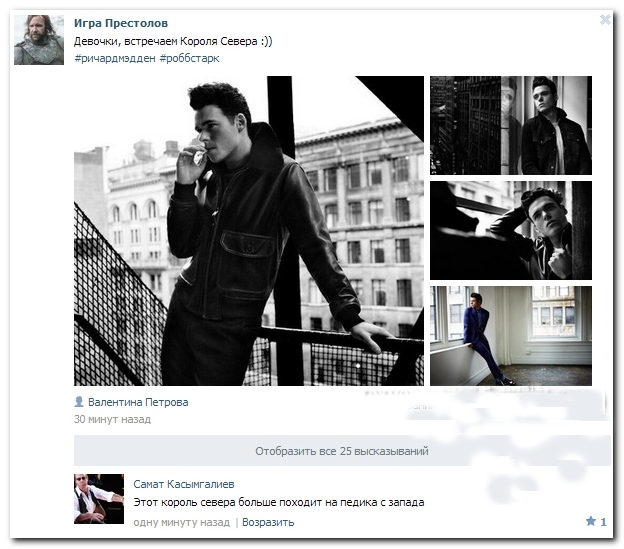
Task: Click the post text 'Девочки, встречаем Короля Севера'
Action: click(173, 41)
